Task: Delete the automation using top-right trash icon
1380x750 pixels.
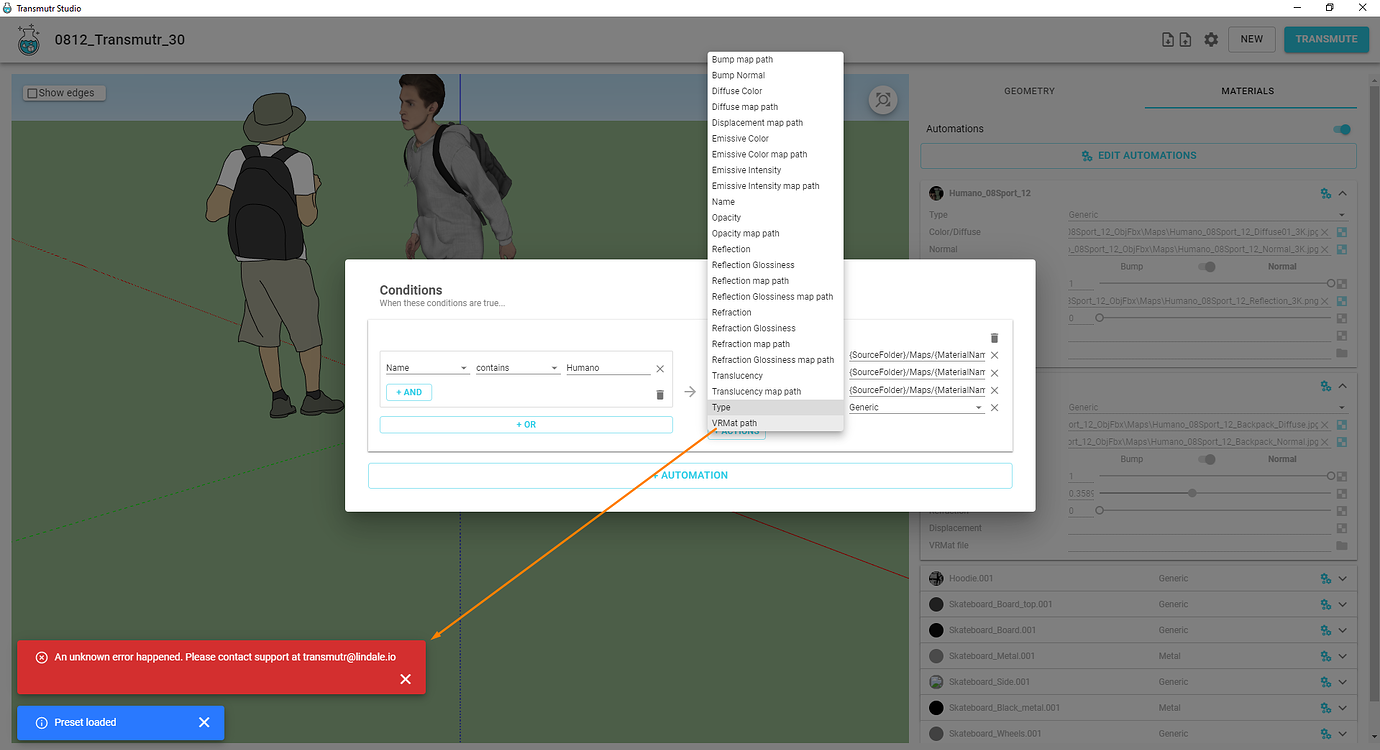Action: (994, 339)
